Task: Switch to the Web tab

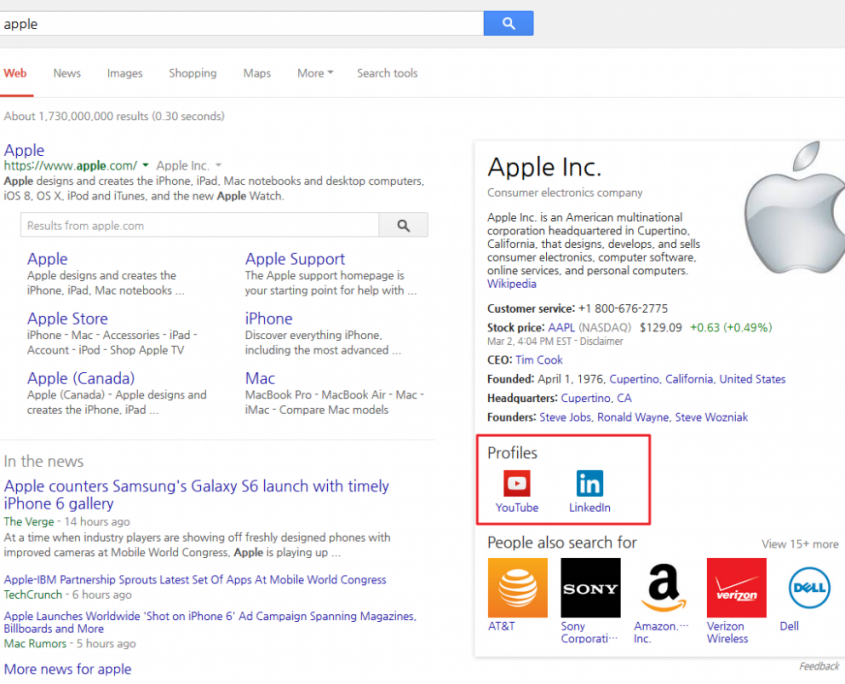Action: [15, 73]
